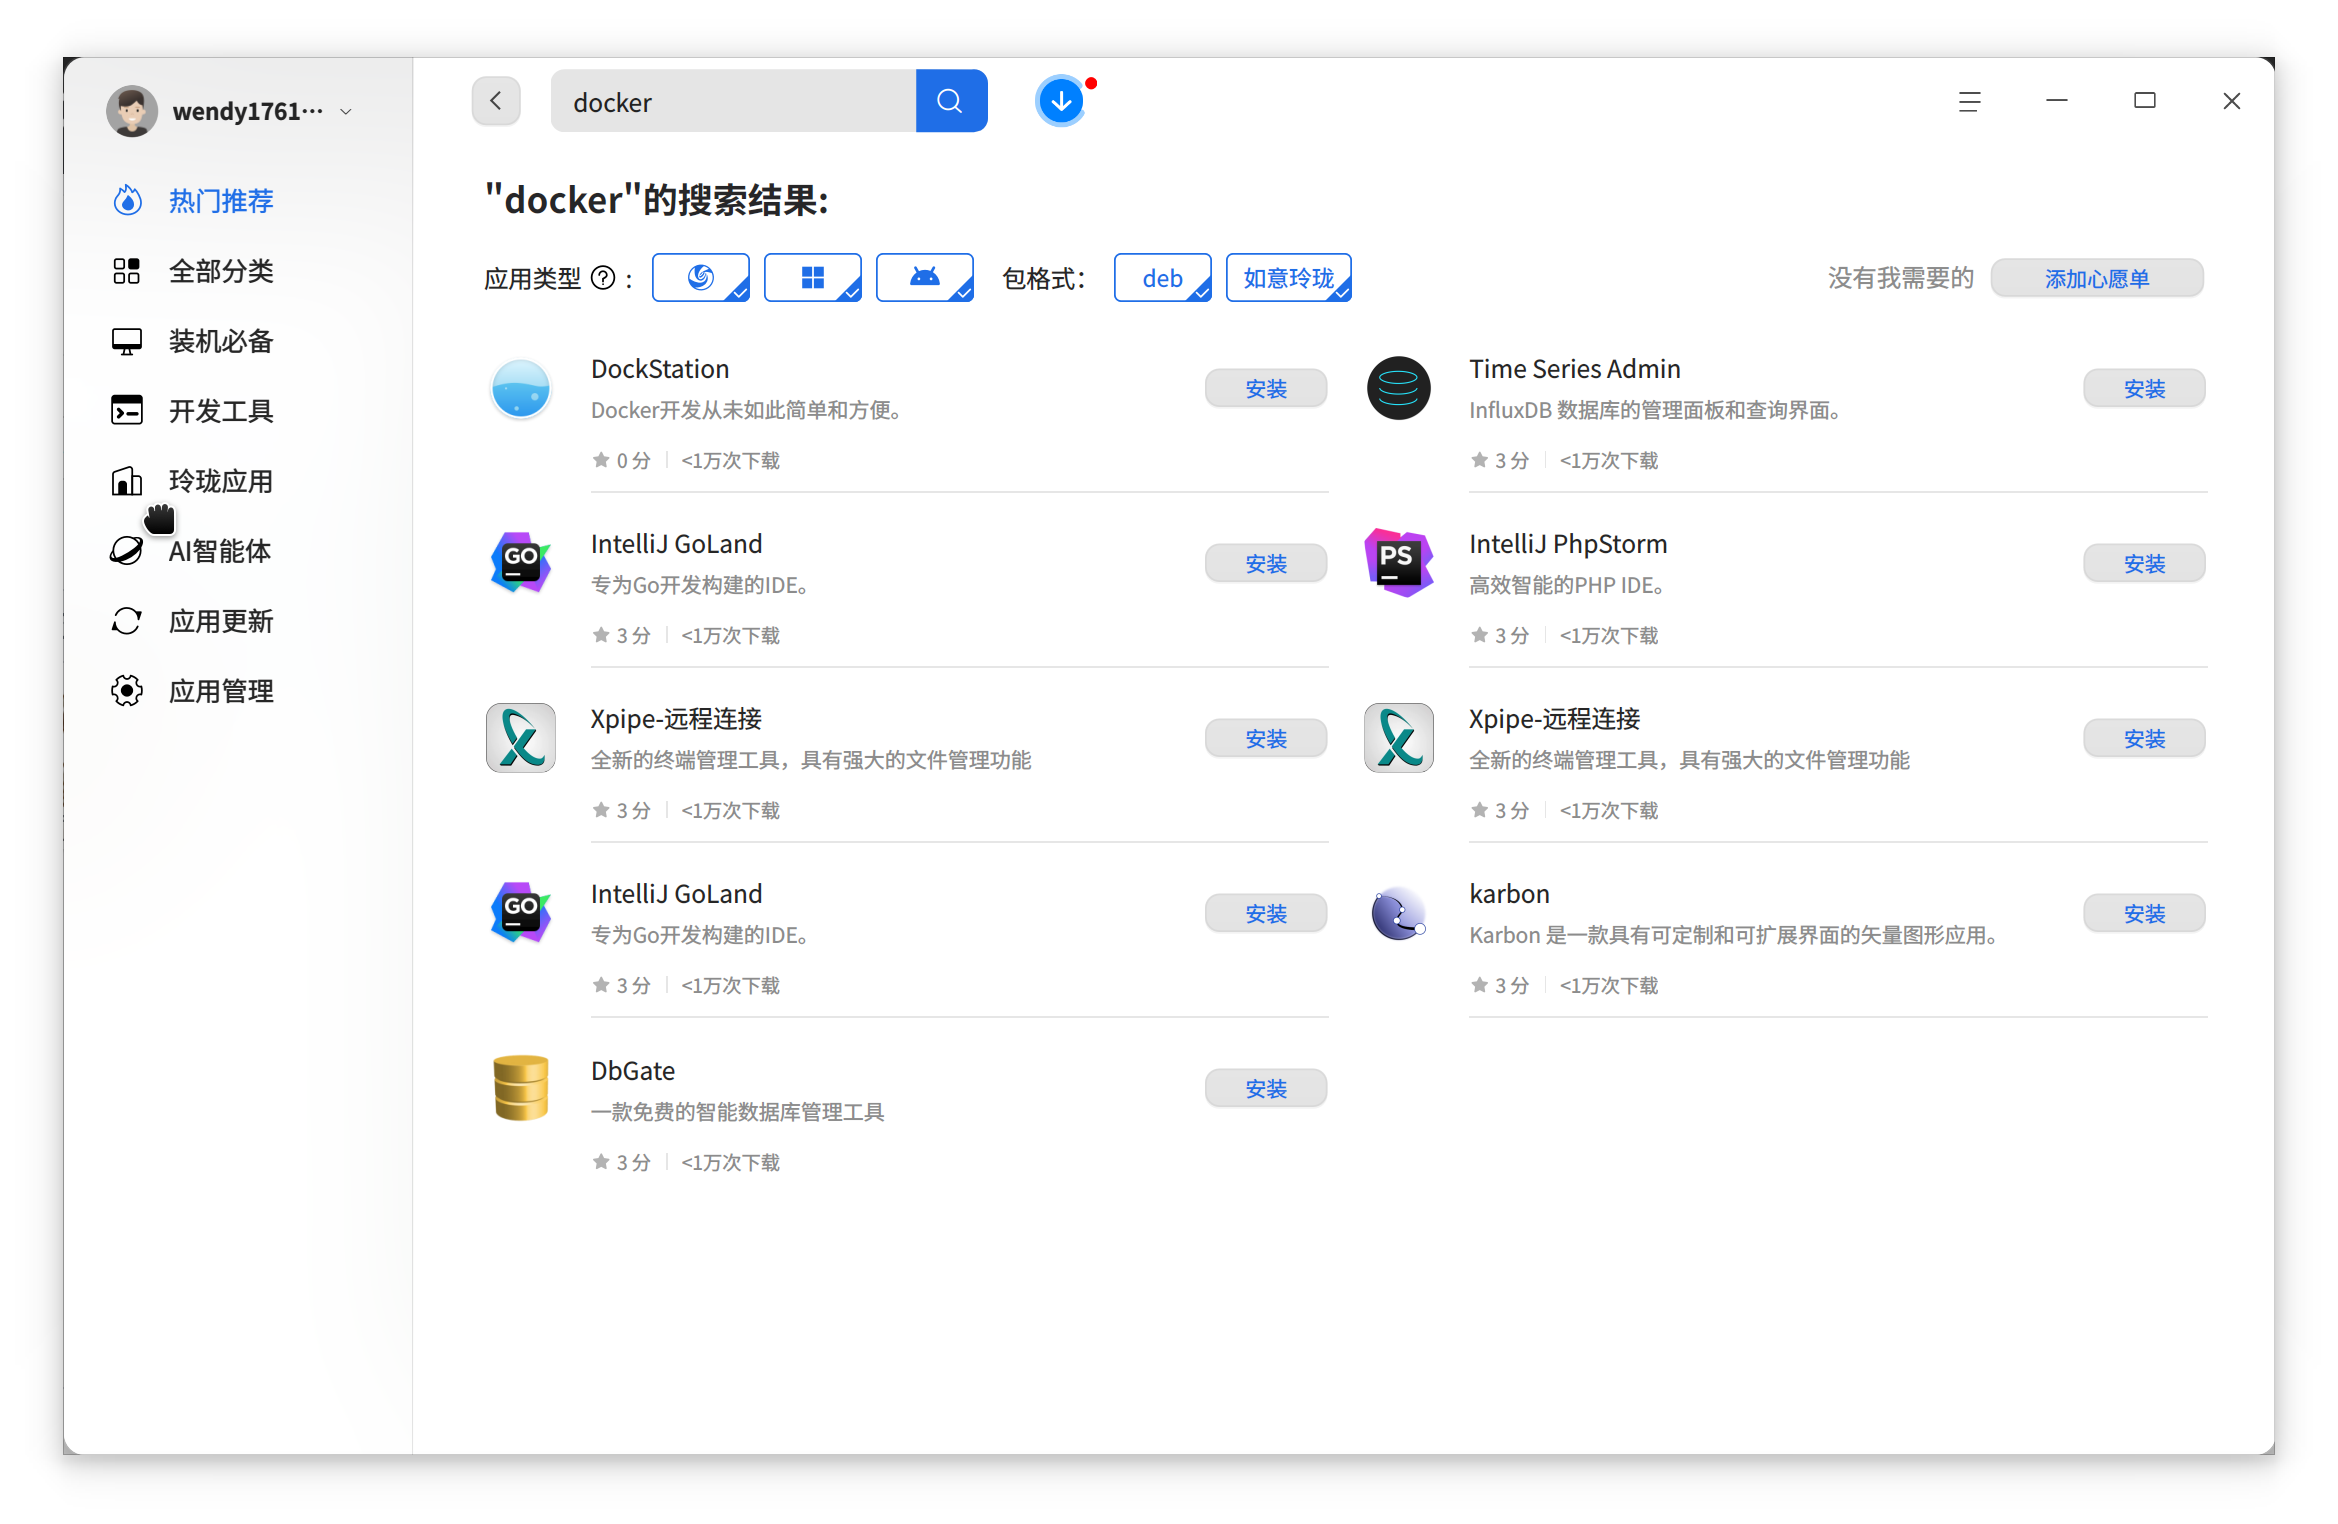The width and height of the screenshot is (2338, 1524).
Task: Toggle the 如意玲珑 package format filter
Action: click(1289, 277)
